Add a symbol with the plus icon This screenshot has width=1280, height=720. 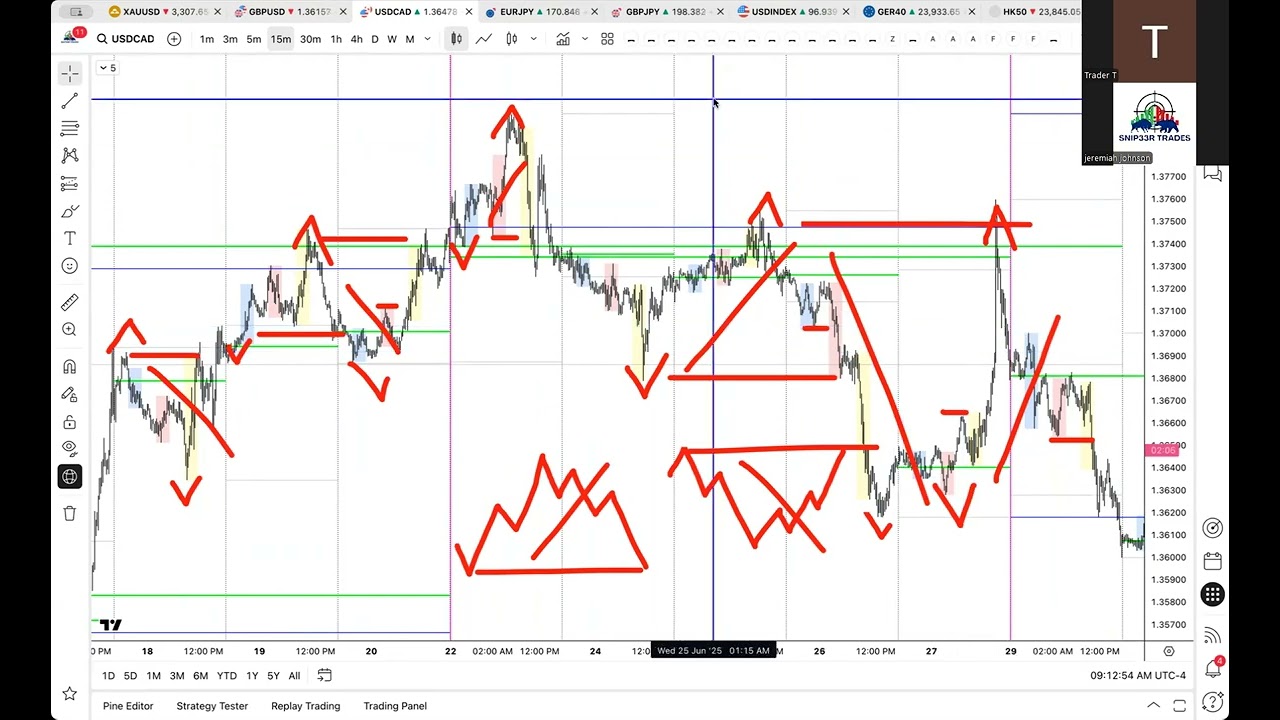pos(174,39)
